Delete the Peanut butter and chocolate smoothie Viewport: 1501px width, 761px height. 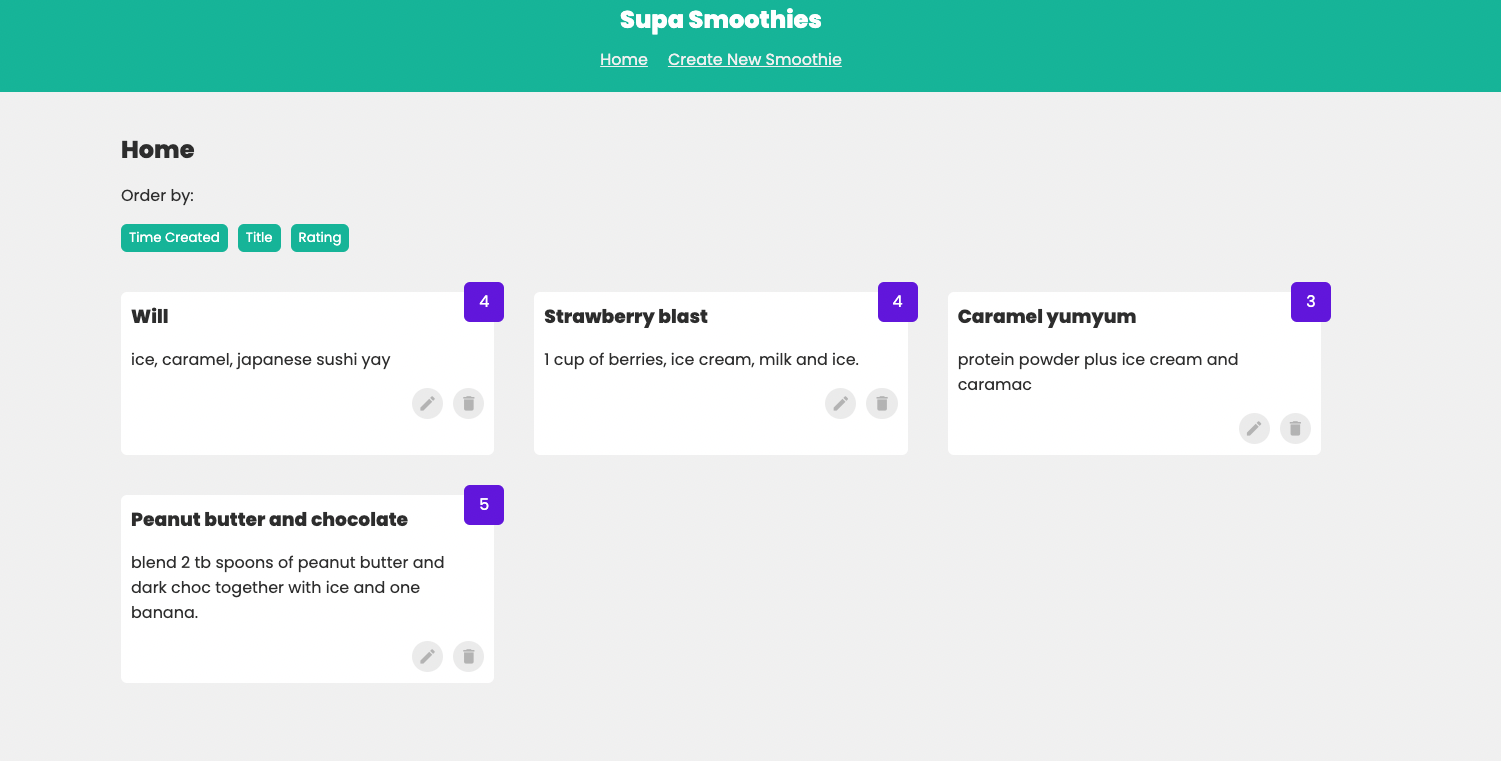(468, 657)
